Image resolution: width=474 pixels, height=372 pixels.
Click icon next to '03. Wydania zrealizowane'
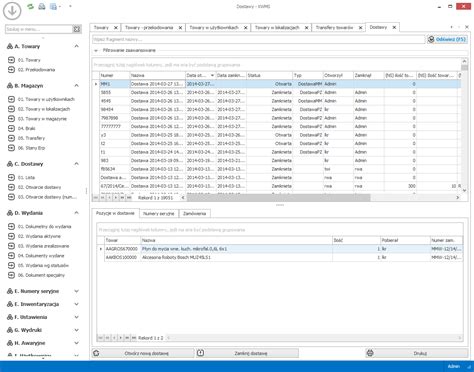point(11,246)
